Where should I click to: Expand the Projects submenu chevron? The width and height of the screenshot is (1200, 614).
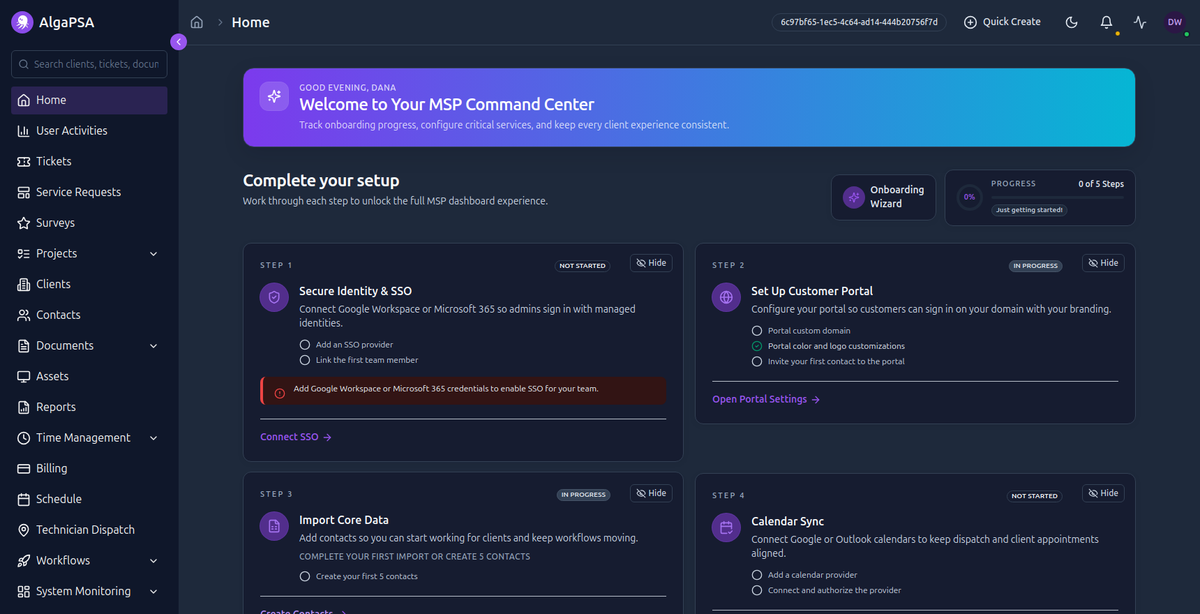pyautogui.click(x=153, y=254)
